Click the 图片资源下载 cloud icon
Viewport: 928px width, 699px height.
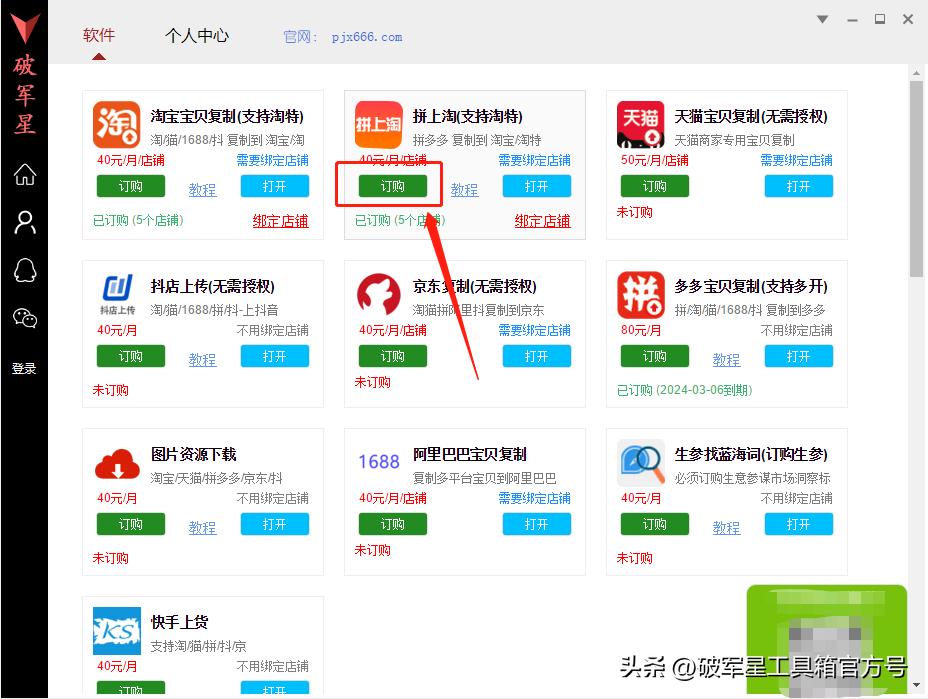coord(117,462)
